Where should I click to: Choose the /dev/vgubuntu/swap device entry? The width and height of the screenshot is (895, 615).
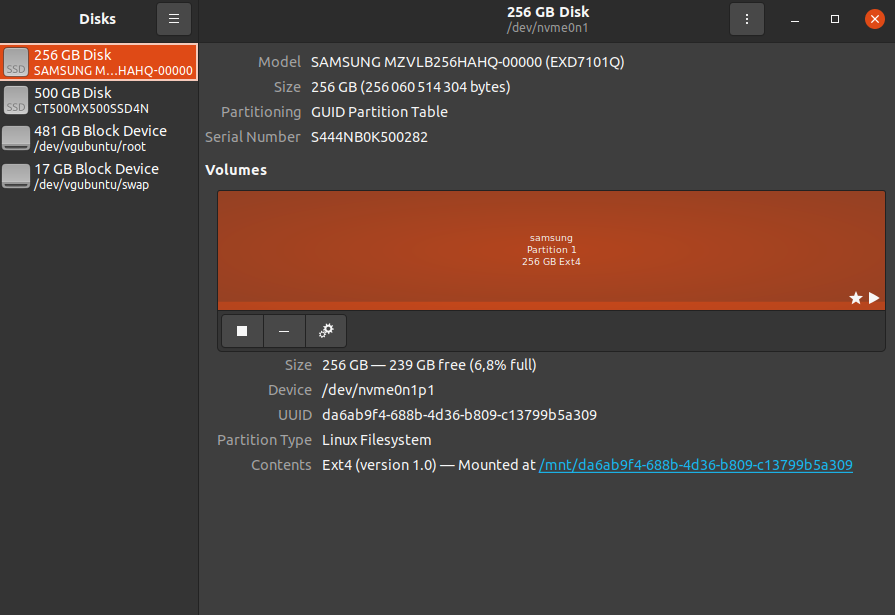point(99,176)
